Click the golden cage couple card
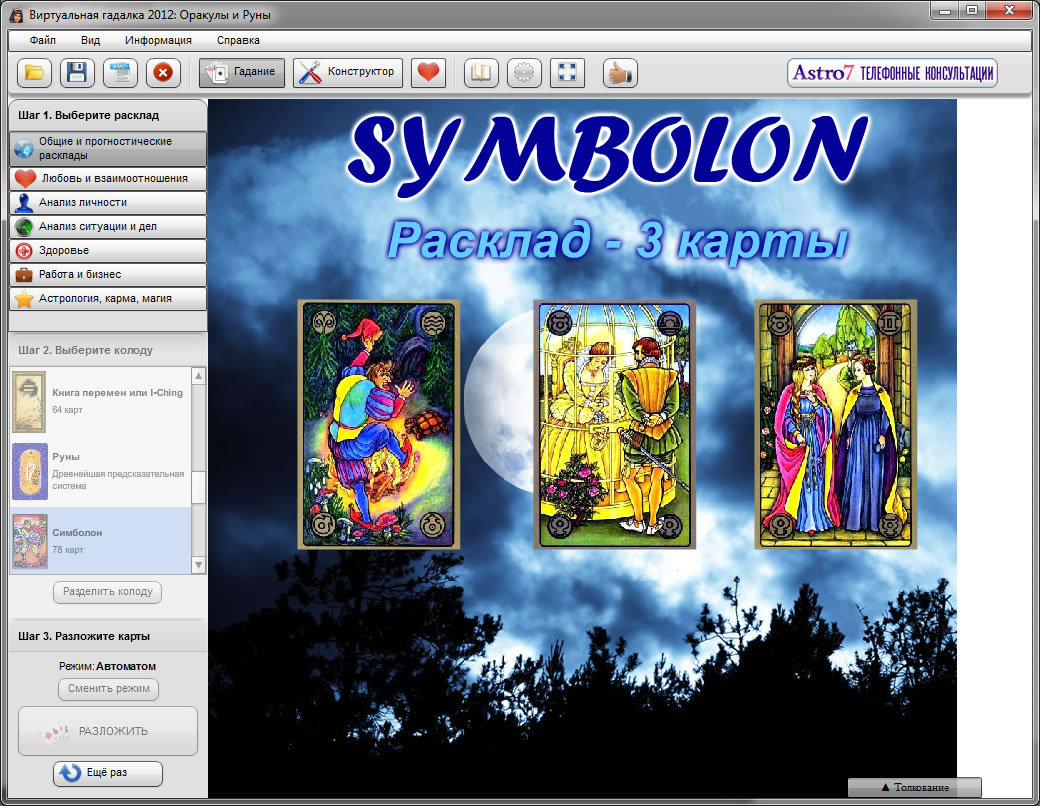 click(615, 425)
